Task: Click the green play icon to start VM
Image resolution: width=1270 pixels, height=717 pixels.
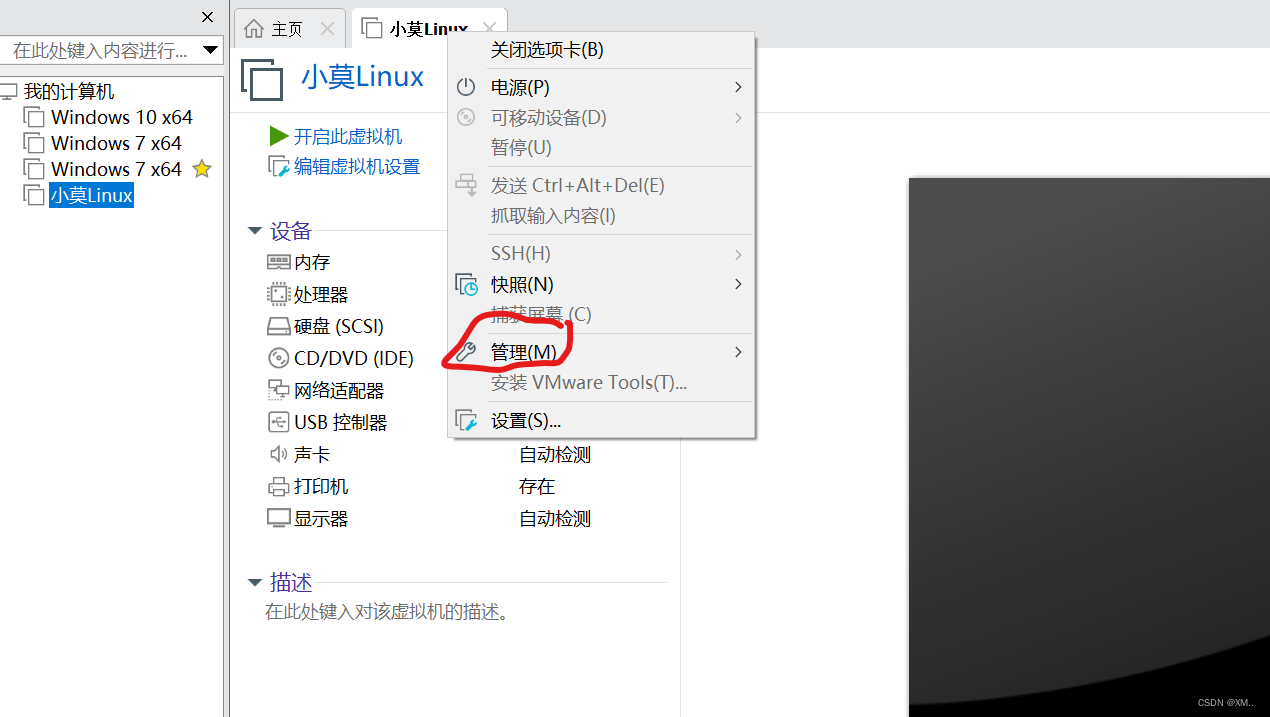Action: [279, 136]
